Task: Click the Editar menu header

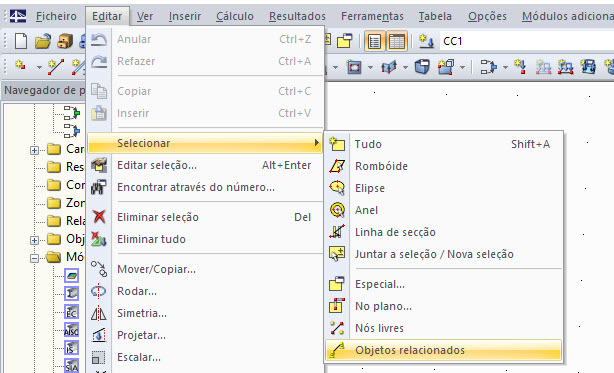Action: pos(107,16)
